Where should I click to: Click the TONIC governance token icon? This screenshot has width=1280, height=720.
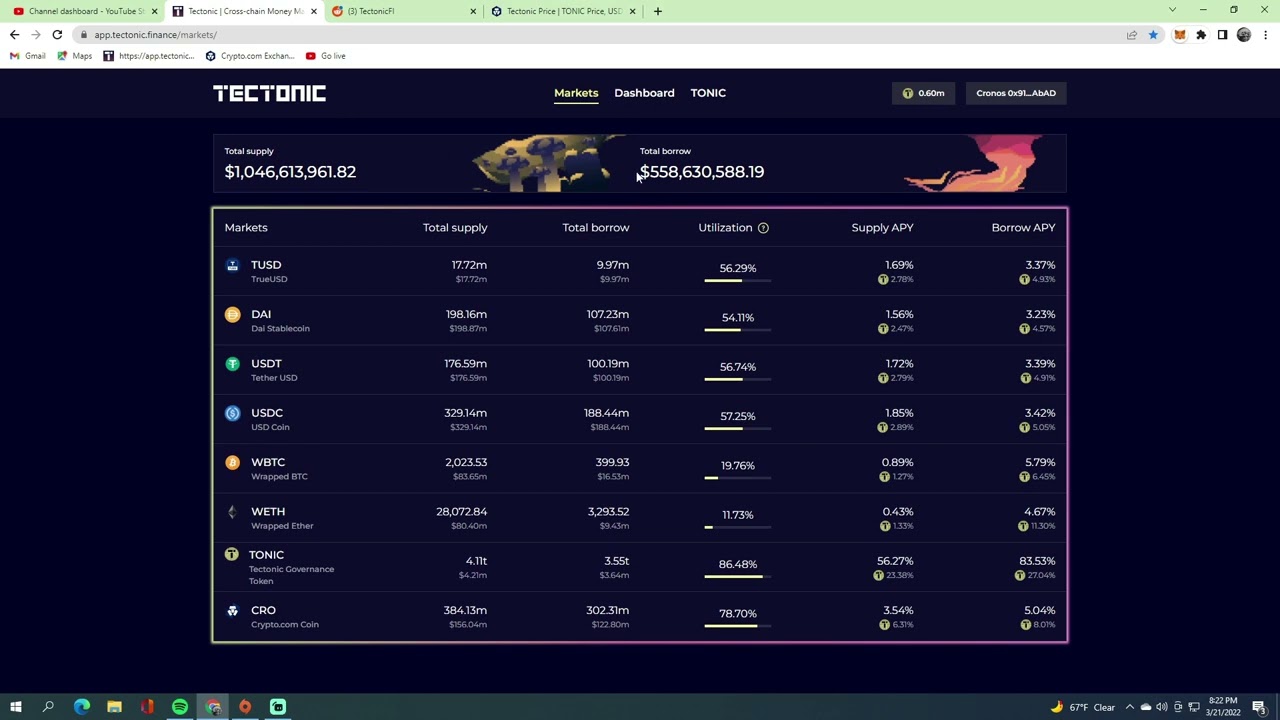pos(231,554)
